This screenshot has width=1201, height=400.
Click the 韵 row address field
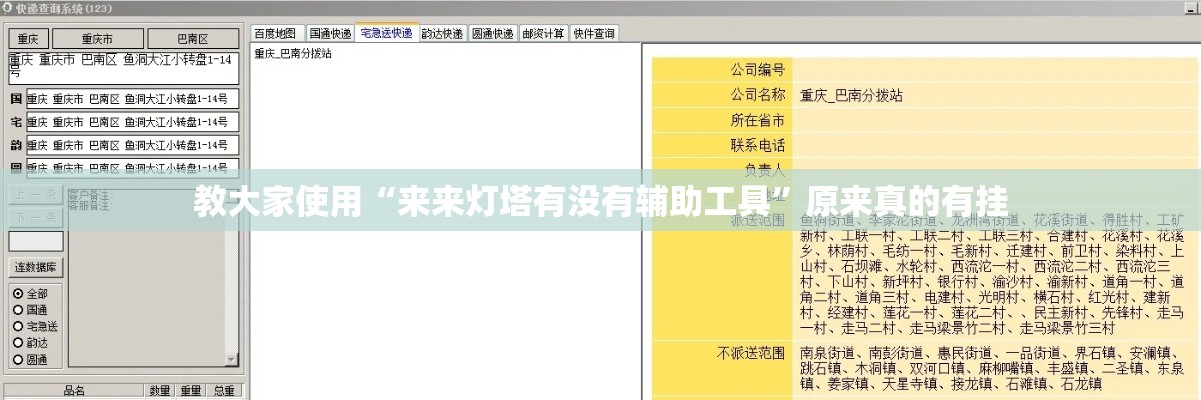(133, 145)
